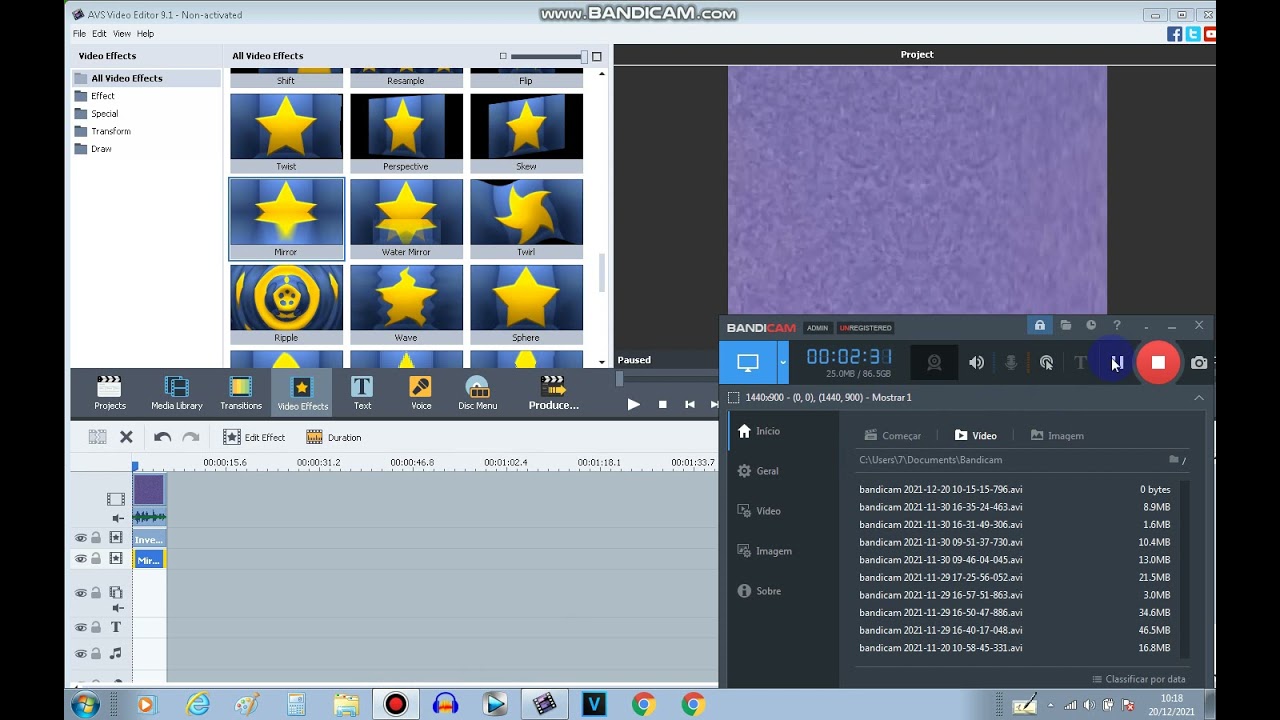Viewport: 1280px width, 720px height.
Task: Play the project preview
Action: click(x=633, y=404)
